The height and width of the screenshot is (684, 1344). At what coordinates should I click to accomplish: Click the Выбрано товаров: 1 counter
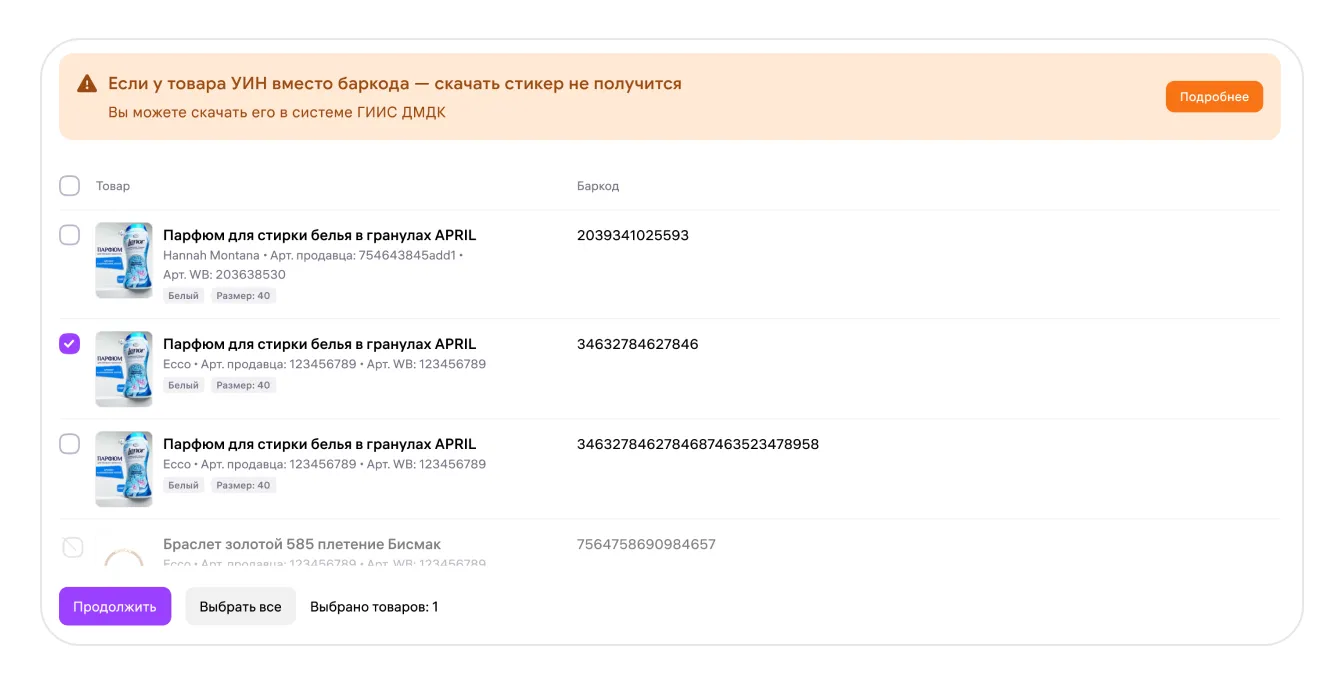(x=374, y=607)
